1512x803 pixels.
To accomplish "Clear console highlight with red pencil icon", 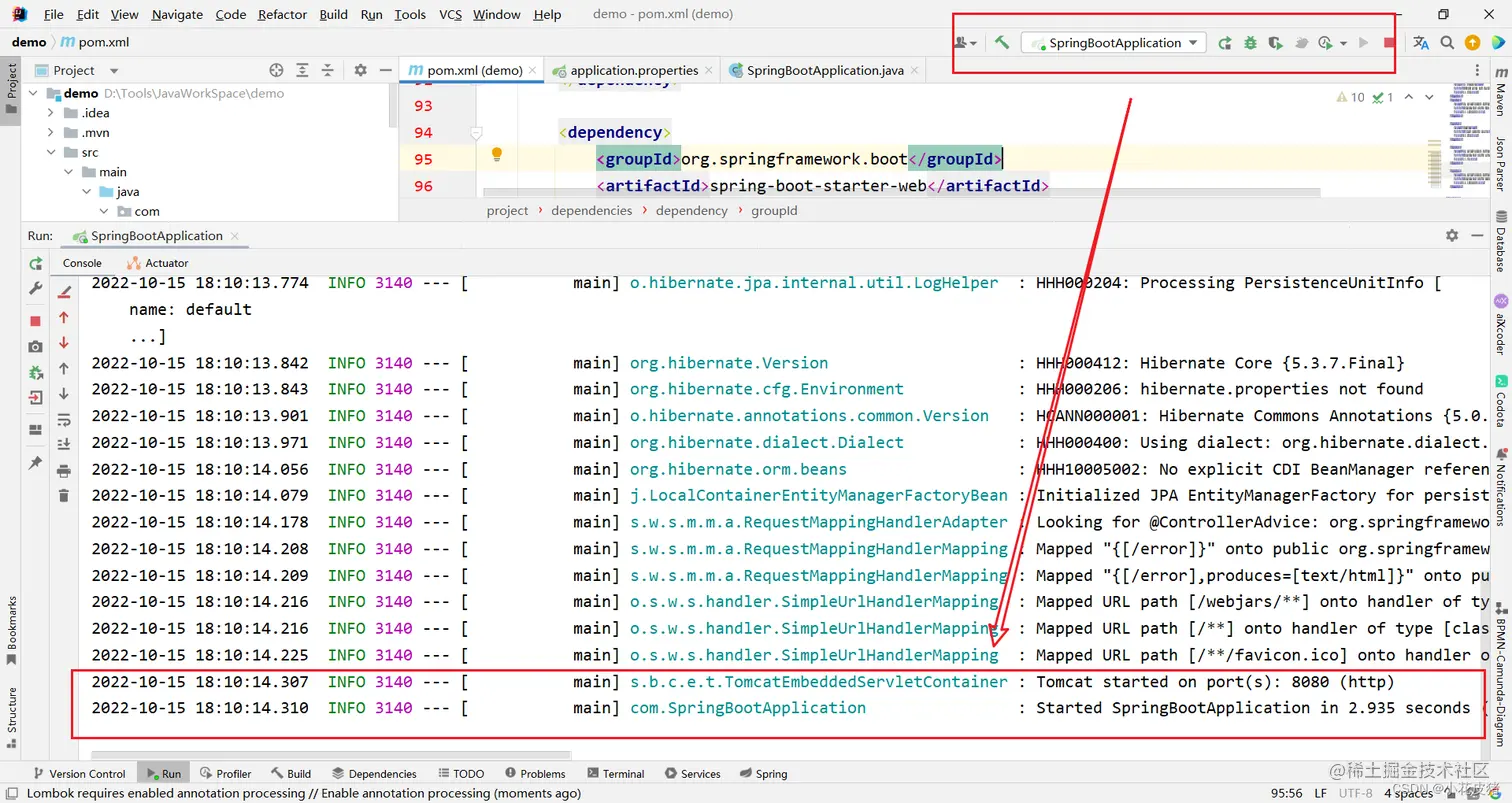I will point(64,291).
